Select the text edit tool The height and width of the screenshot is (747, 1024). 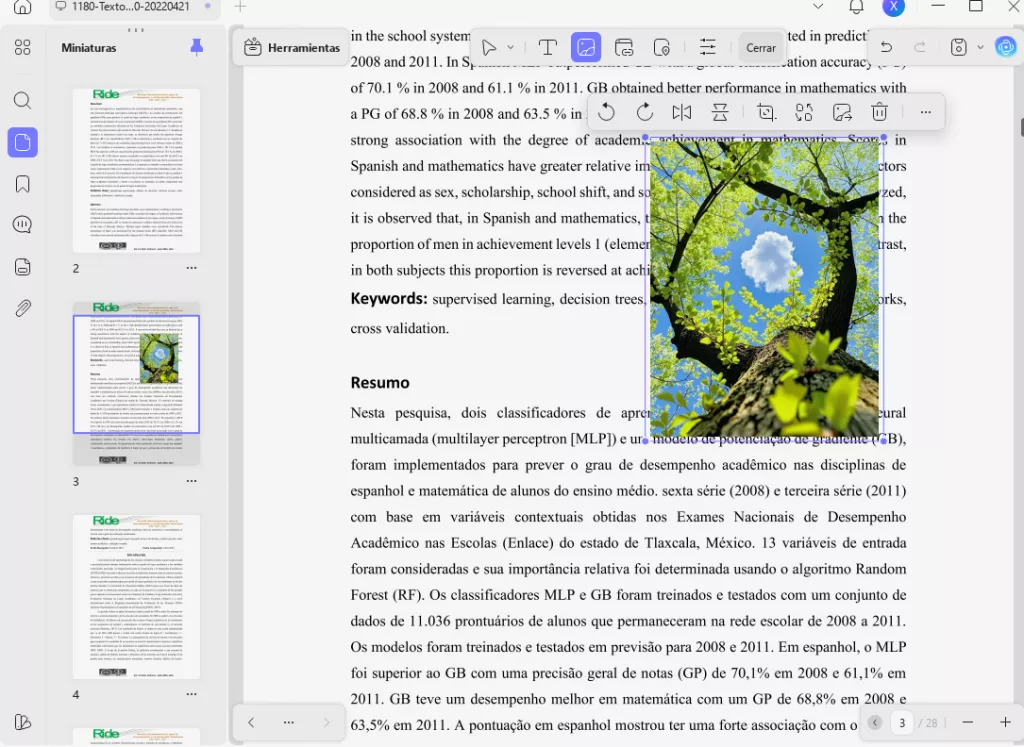547,47
